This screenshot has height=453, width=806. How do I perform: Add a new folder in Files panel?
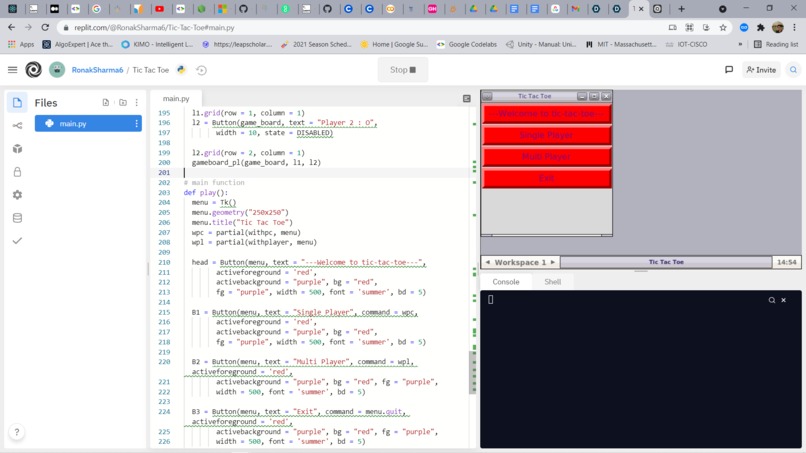click(x=123, y=102)
